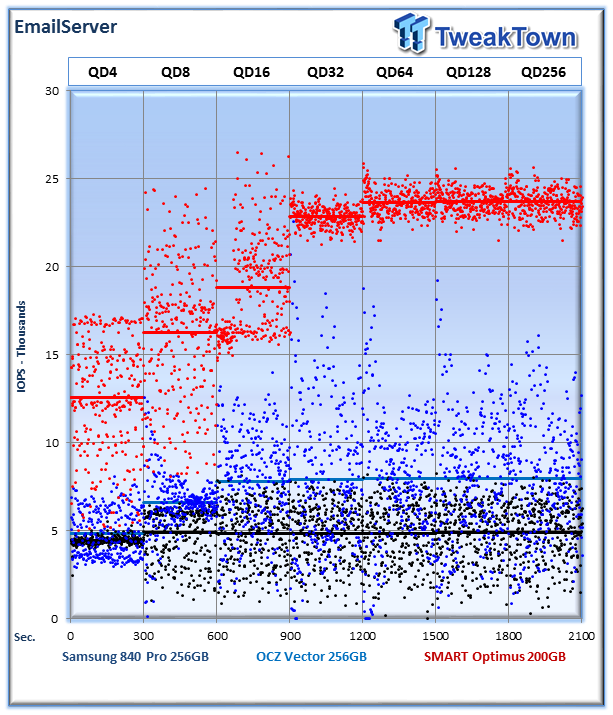The width and height of the screenshot is (613, 715).
Task: Click the red QD16 average line
Action: point(253,287)
